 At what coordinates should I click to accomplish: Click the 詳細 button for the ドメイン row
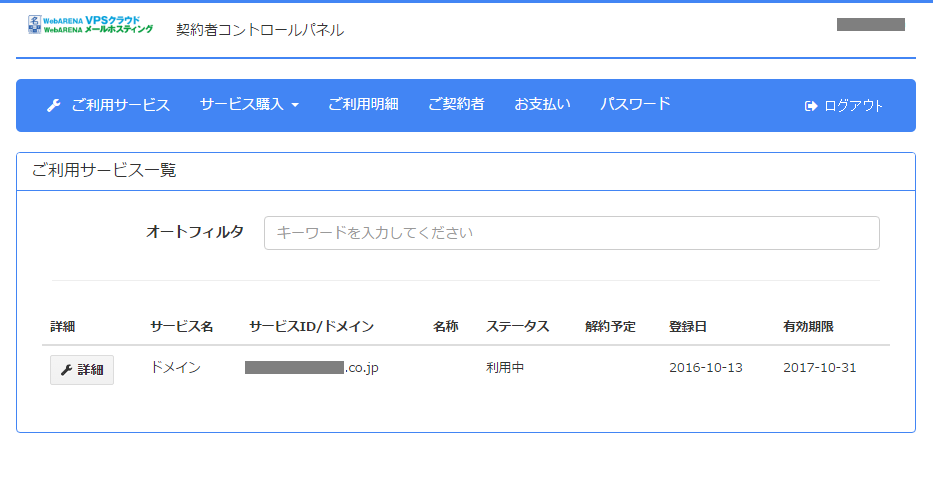coord(82,370)
